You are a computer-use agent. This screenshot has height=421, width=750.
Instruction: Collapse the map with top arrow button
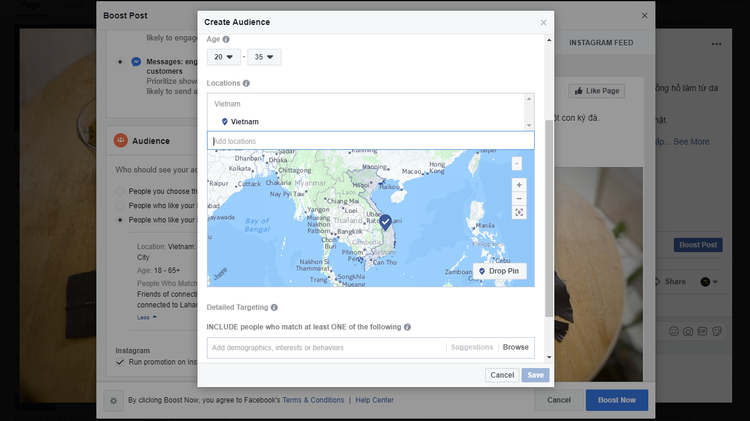517,164
